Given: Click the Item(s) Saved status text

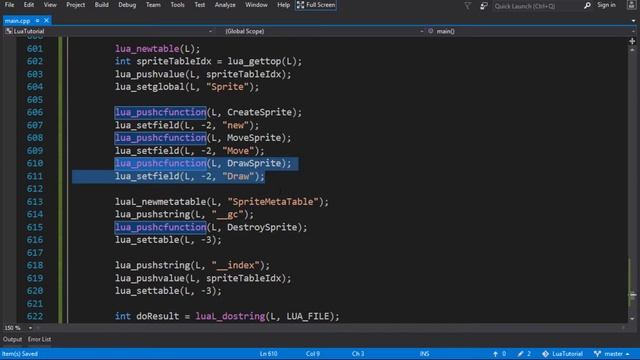Looking at the screenshot, I should pos(20,354).
